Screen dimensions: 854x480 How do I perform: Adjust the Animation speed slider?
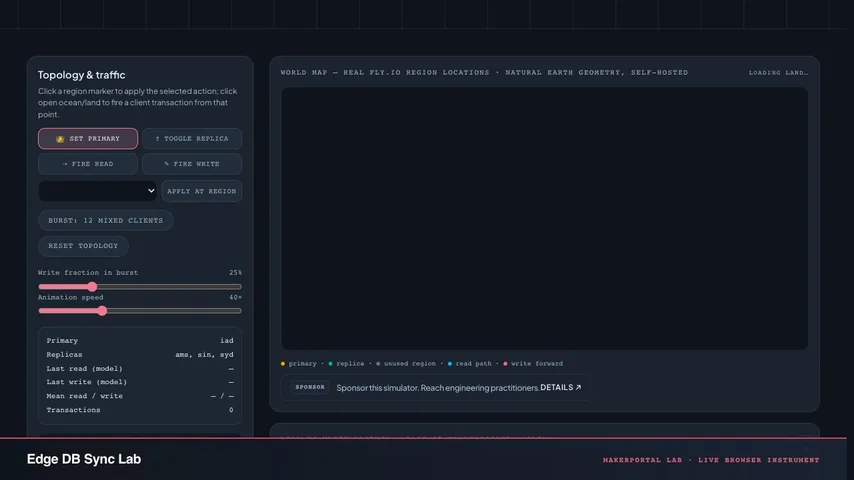coord(140,311)
